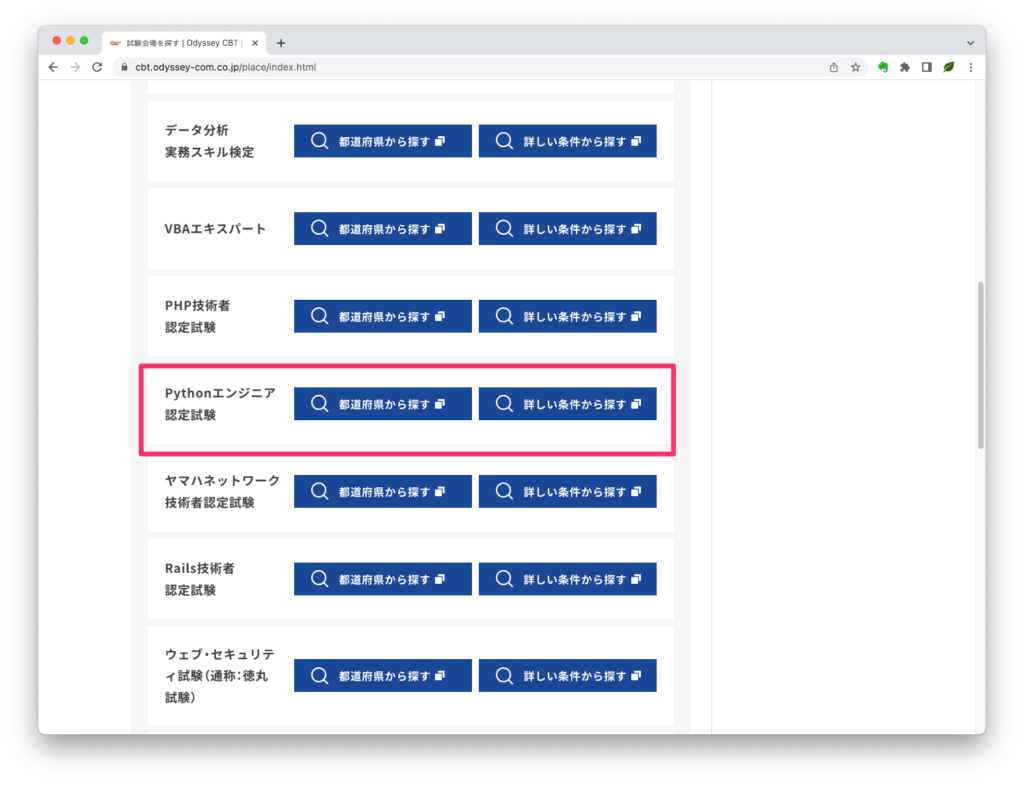
Task: Open the Extensions puzzle piece icon
Action: pos(905,67)
